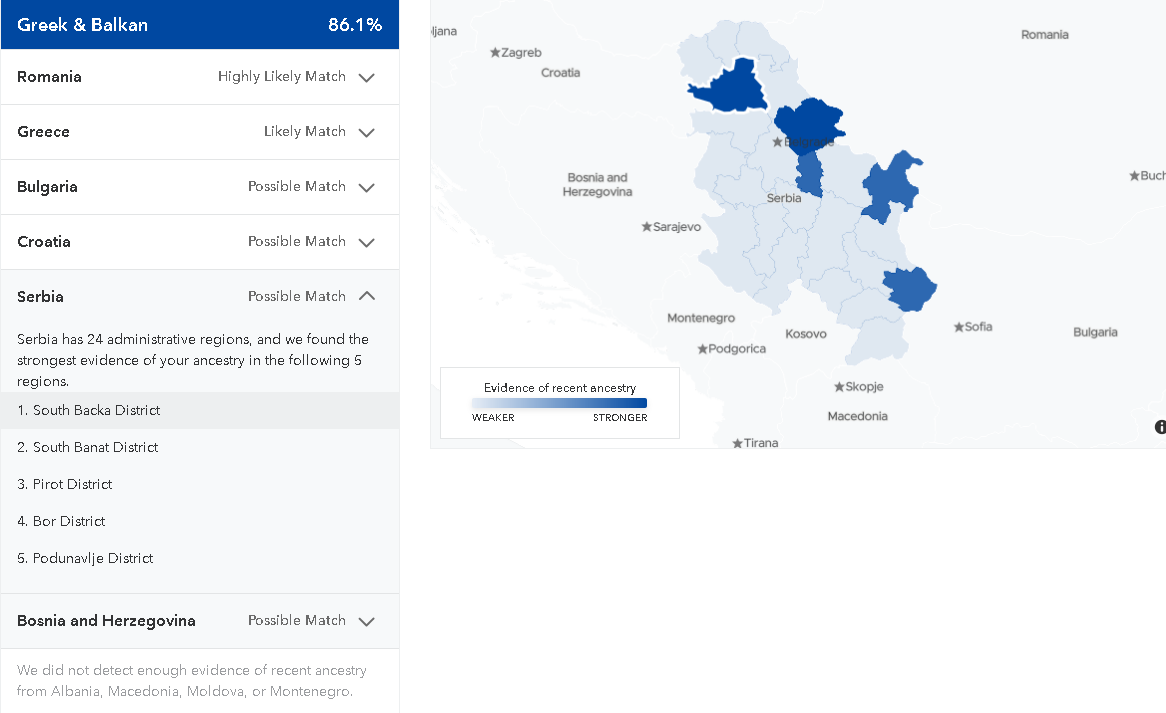The image size is (1166, 713).
Task: Click the ancestry evidence gradient bar
Action: tap(559, 403)
